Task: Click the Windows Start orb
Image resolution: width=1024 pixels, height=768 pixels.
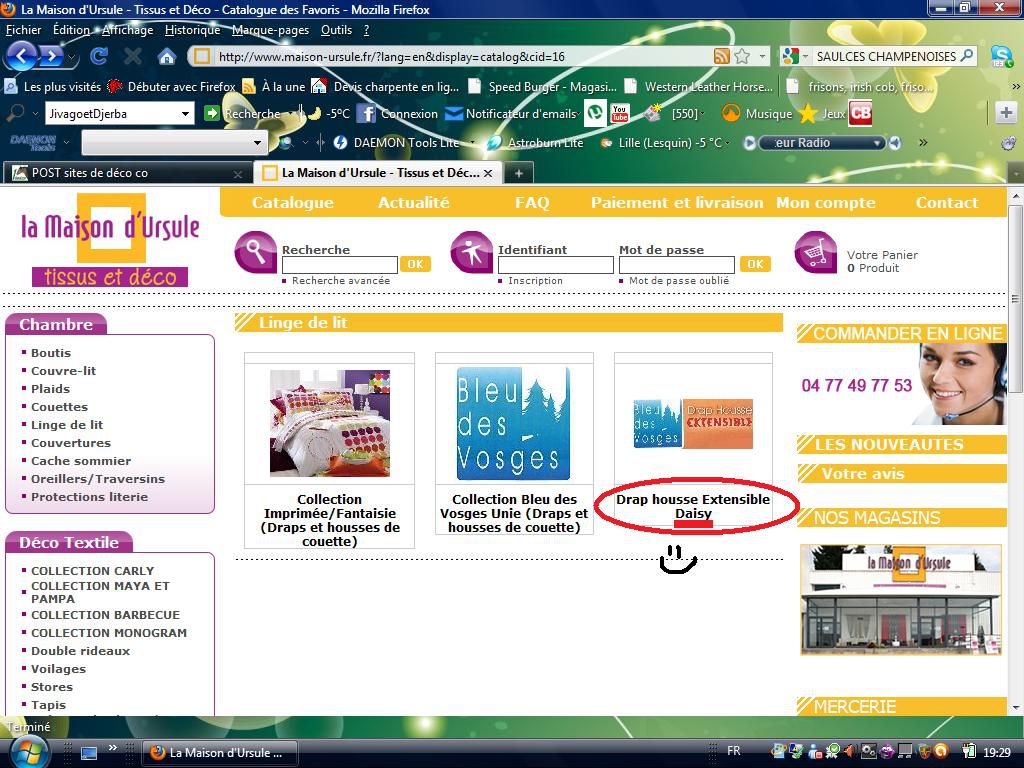Action: pyautogui.click(x=25, y=750)
